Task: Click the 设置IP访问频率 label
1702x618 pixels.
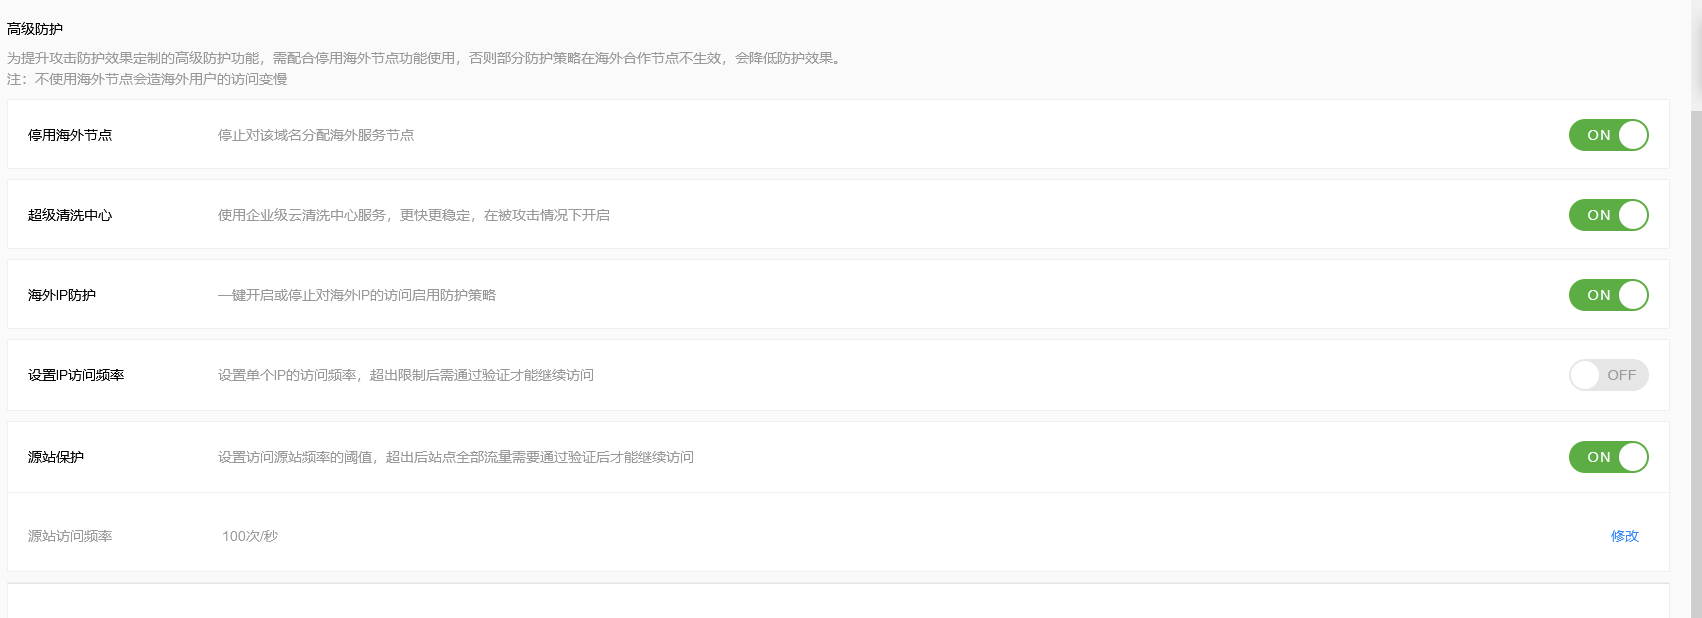Action: pyautogui.click(x=76, y=375)
